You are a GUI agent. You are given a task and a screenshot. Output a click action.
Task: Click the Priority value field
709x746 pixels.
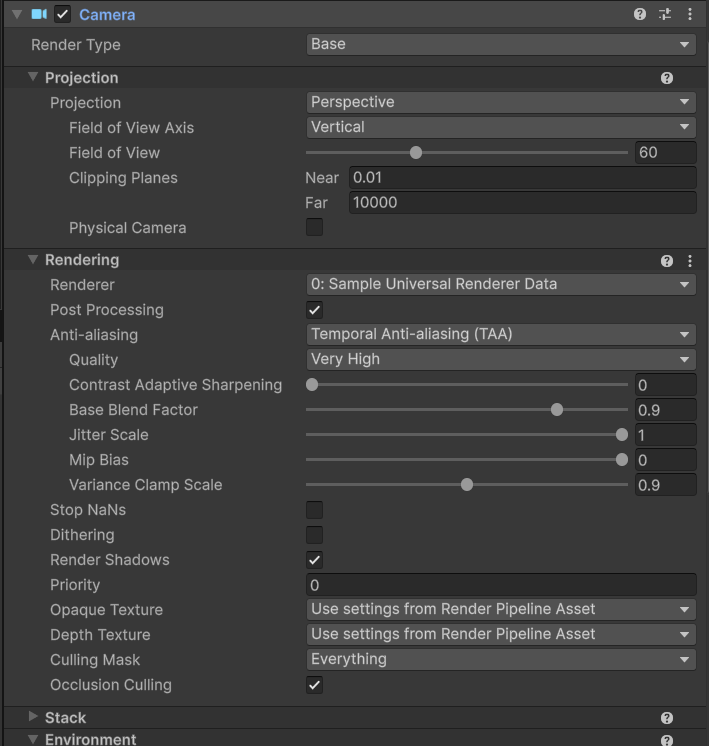[500, 585]
